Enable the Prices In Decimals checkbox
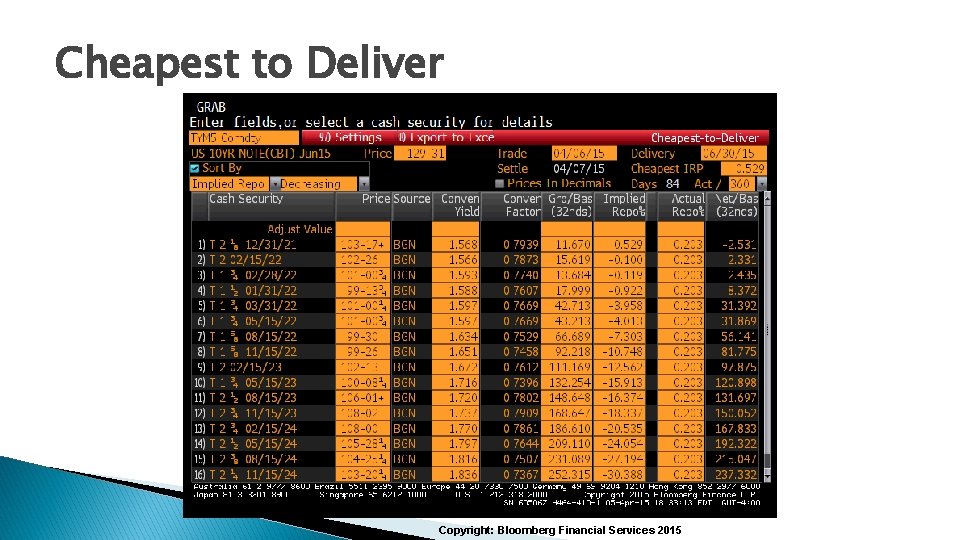Screen dimensions: 960x540 pos(499,184)
